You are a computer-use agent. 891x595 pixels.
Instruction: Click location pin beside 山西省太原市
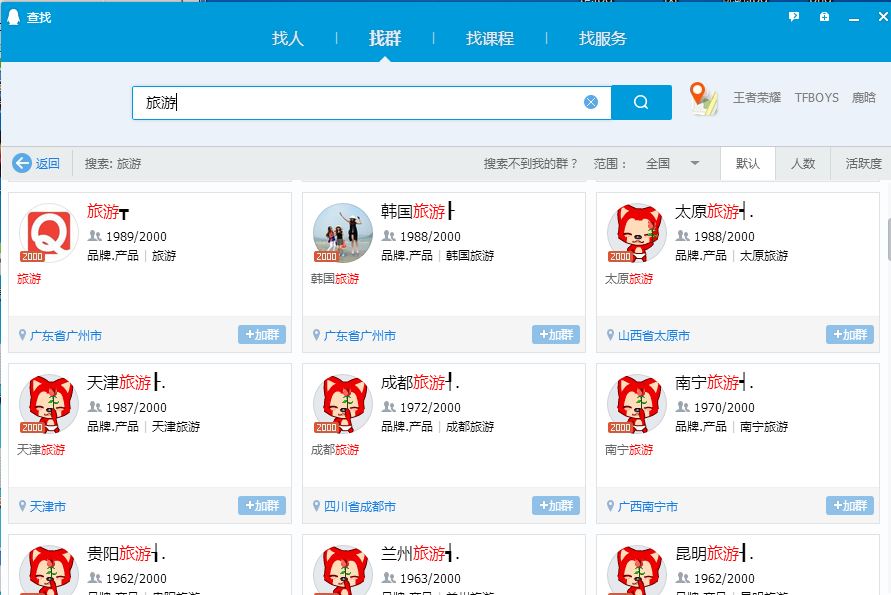610,335
